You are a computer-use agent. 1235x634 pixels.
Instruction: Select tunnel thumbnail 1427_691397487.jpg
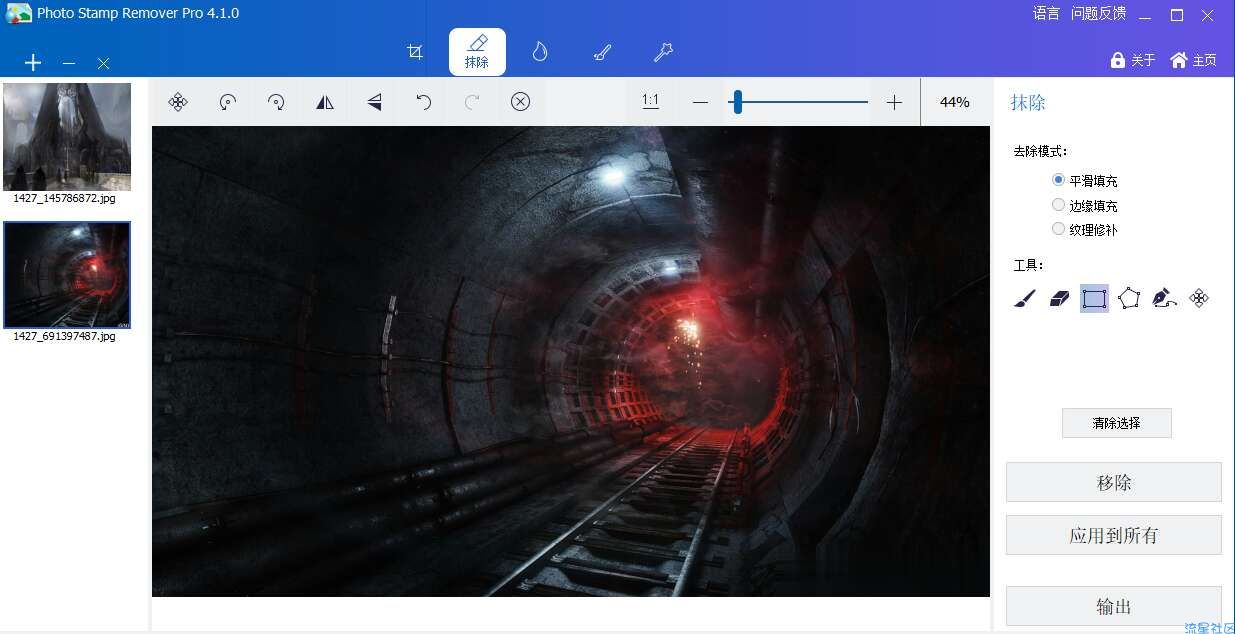(x=67, y=275)
